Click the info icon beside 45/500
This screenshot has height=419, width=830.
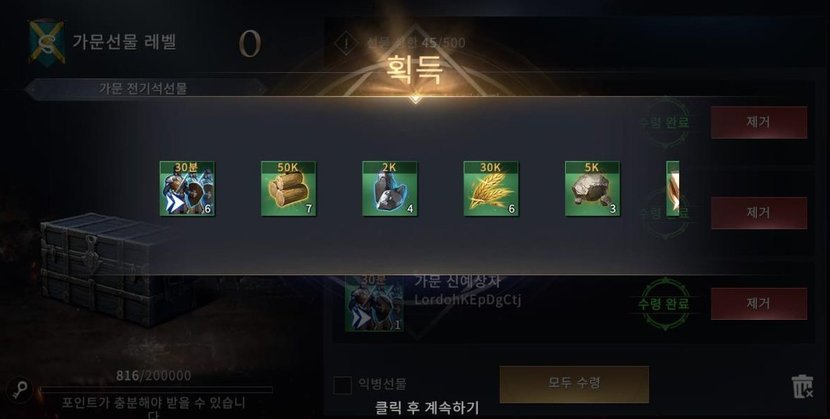click(x=347, y=43)
